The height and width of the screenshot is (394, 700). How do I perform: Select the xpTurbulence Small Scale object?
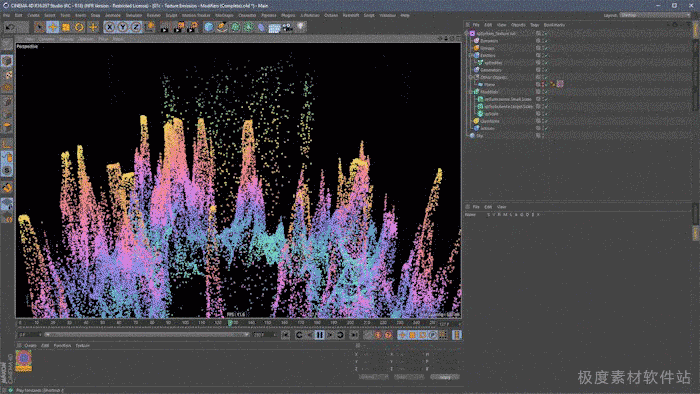point(508,99)
